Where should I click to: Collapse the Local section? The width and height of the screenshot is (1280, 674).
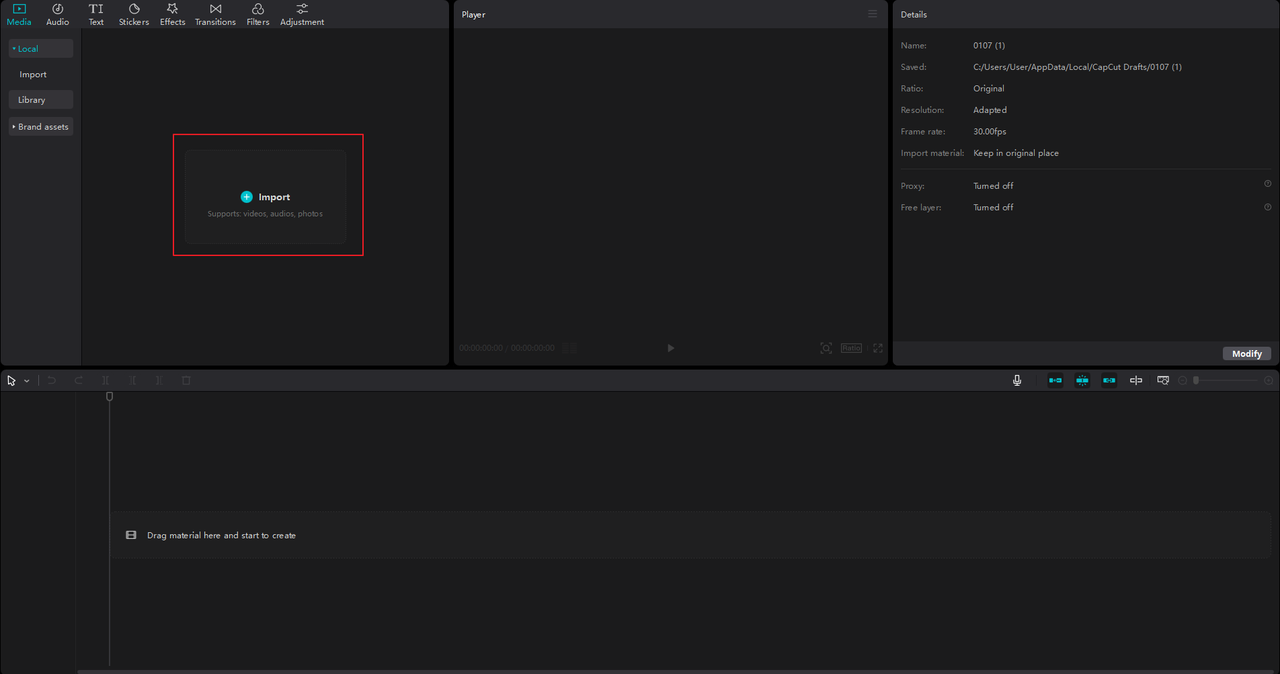[x=41, y=48]
